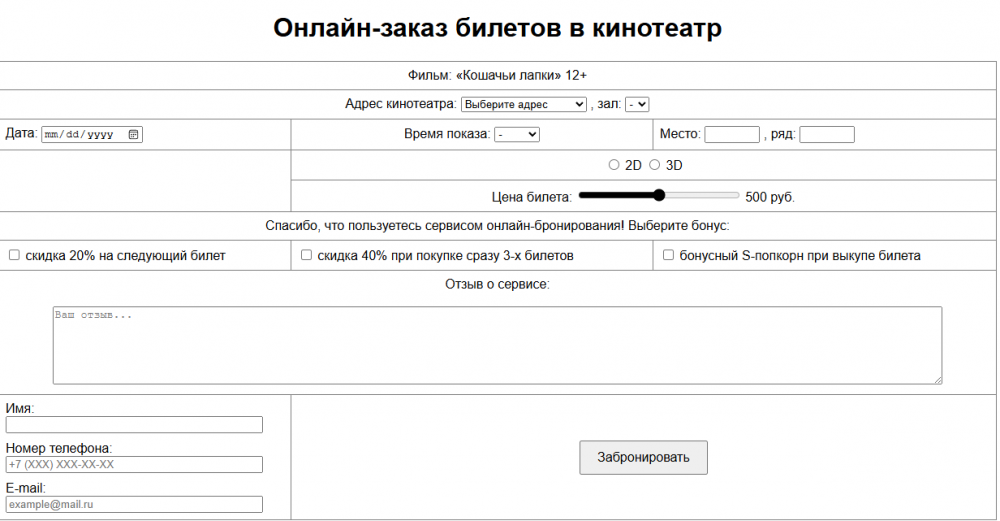
Task: Open the cinema address dropdown
Action: point(524,105)
